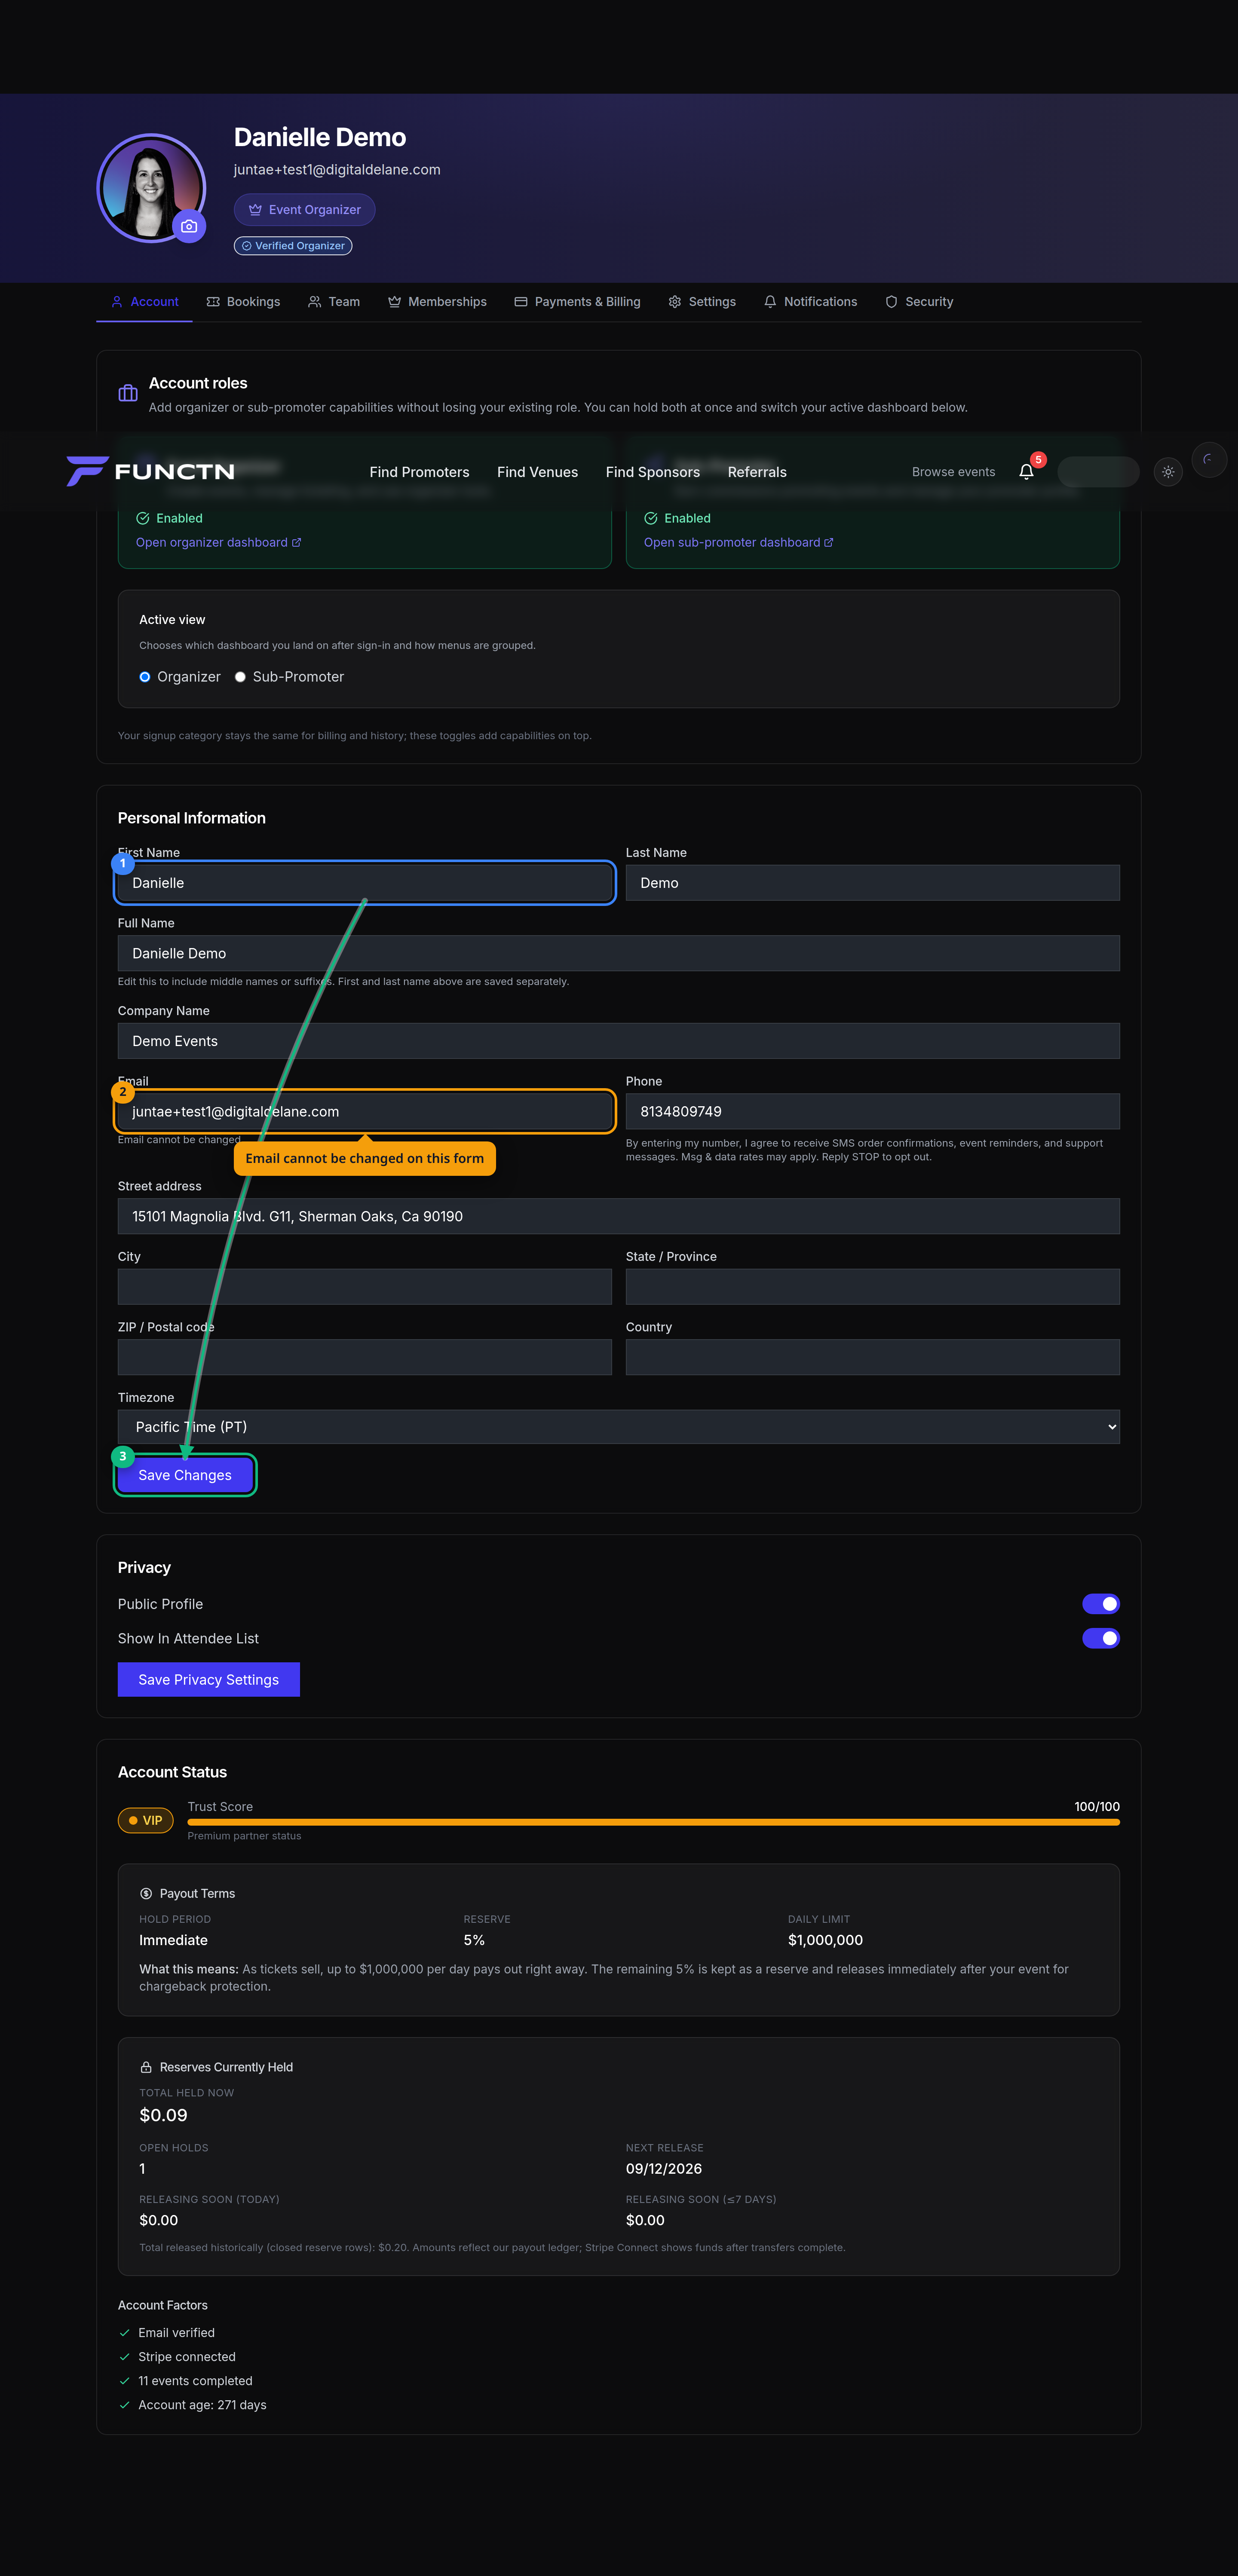Screen dimensions: 1238x2576
Task: Click the Browse events link
Action: click(953, 472)
